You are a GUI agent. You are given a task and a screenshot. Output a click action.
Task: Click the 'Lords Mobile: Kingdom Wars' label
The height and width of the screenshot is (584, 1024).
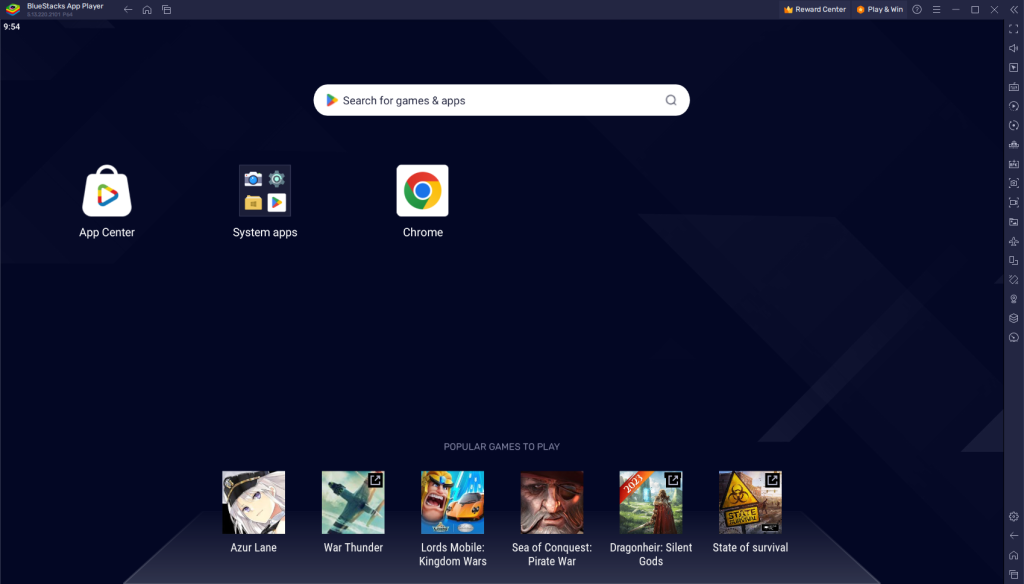point(453,554)
